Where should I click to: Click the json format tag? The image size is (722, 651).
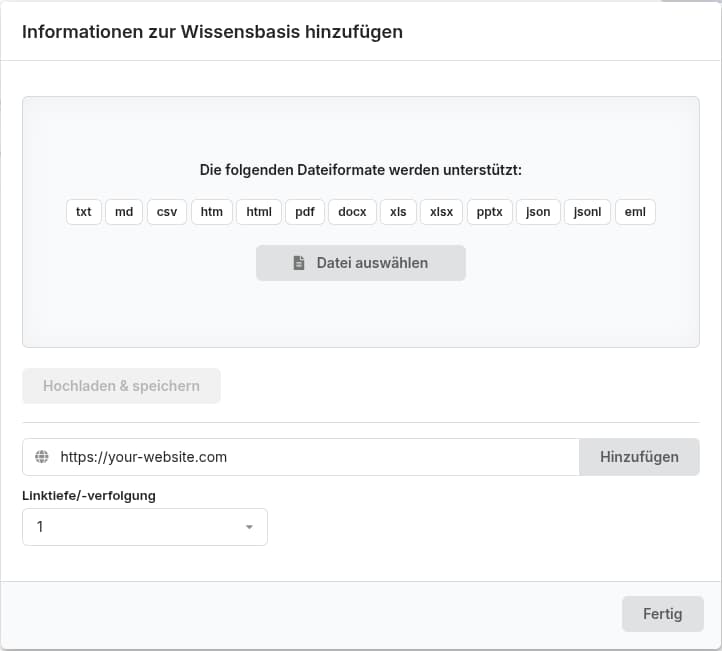[538, 212]
